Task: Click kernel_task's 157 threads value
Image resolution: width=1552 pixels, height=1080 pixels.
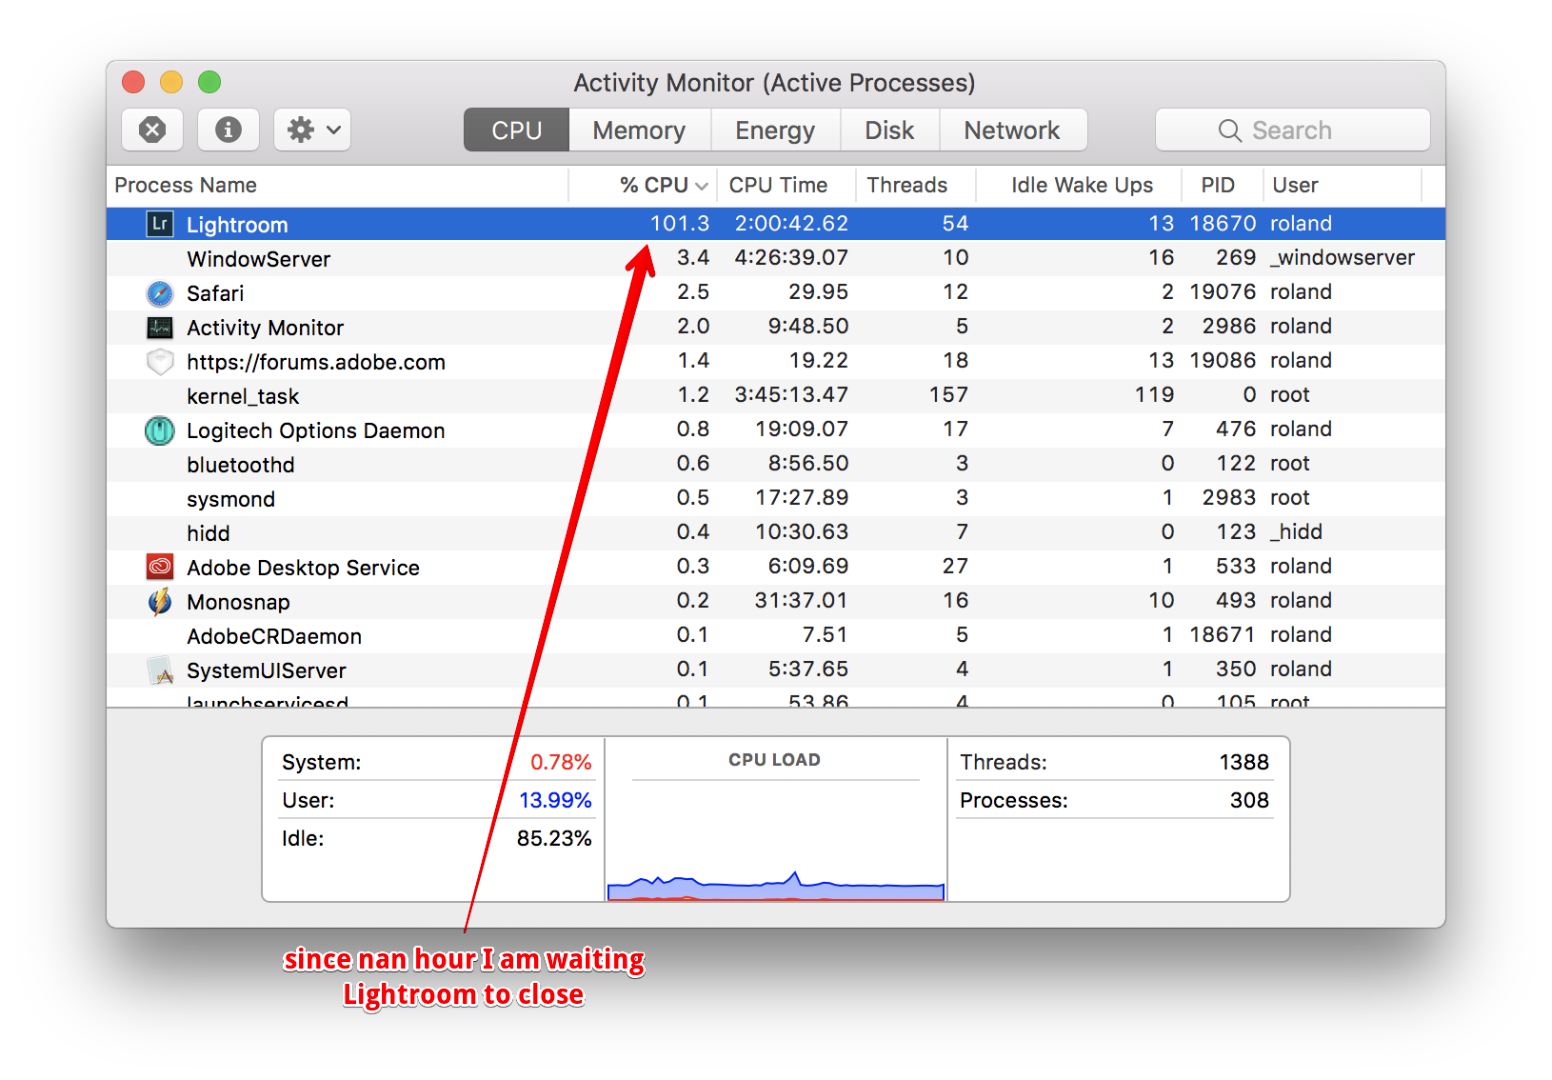Action: (x=948, y=395)
